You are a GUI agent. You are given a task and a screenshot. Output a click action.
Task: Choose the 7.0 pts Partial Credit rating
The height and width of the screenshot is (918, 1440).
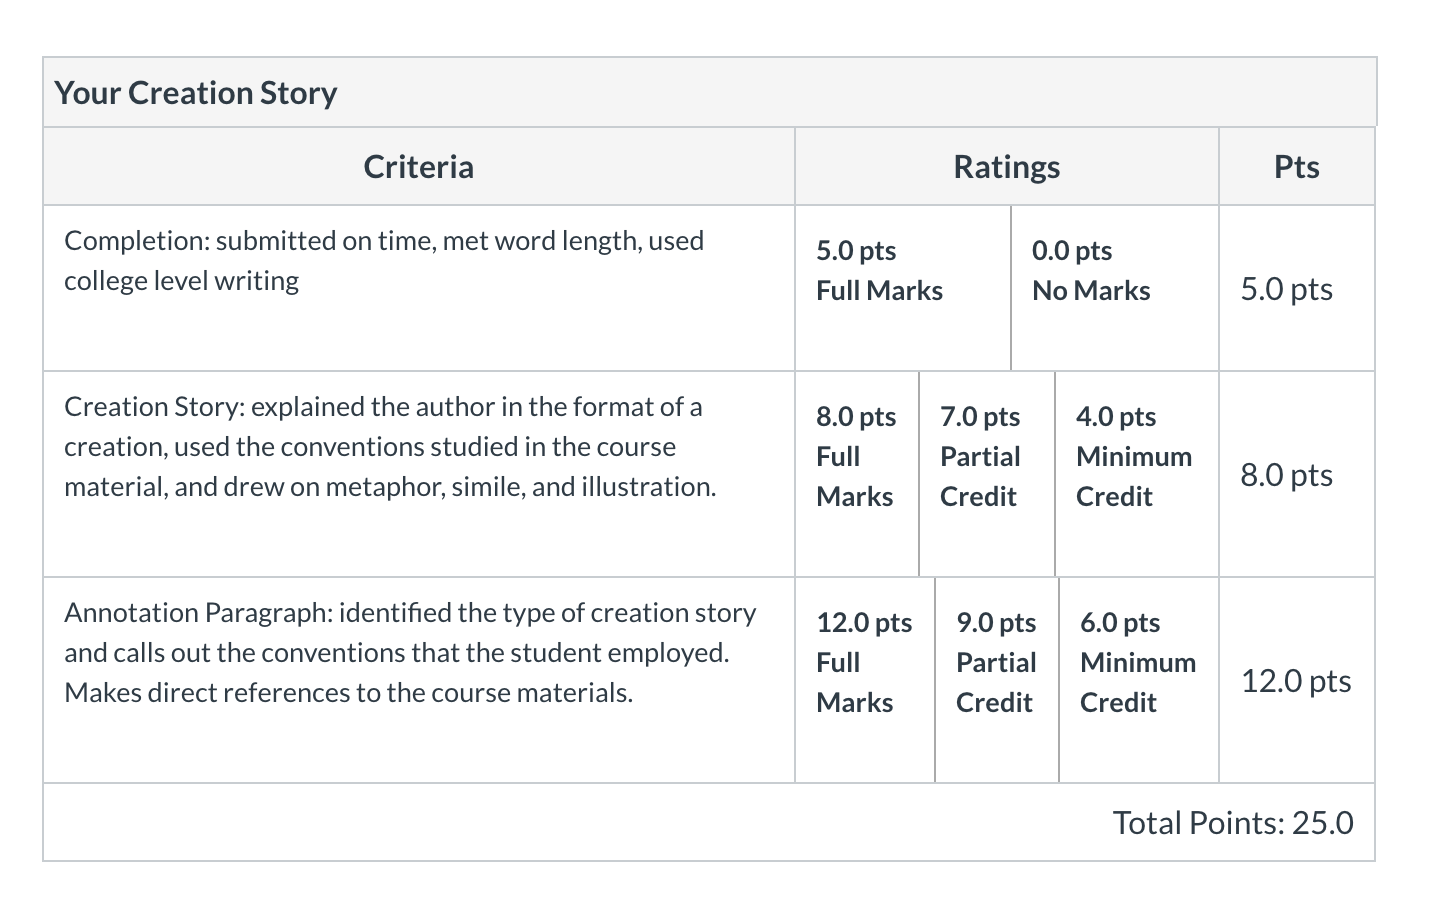[980, 457]
